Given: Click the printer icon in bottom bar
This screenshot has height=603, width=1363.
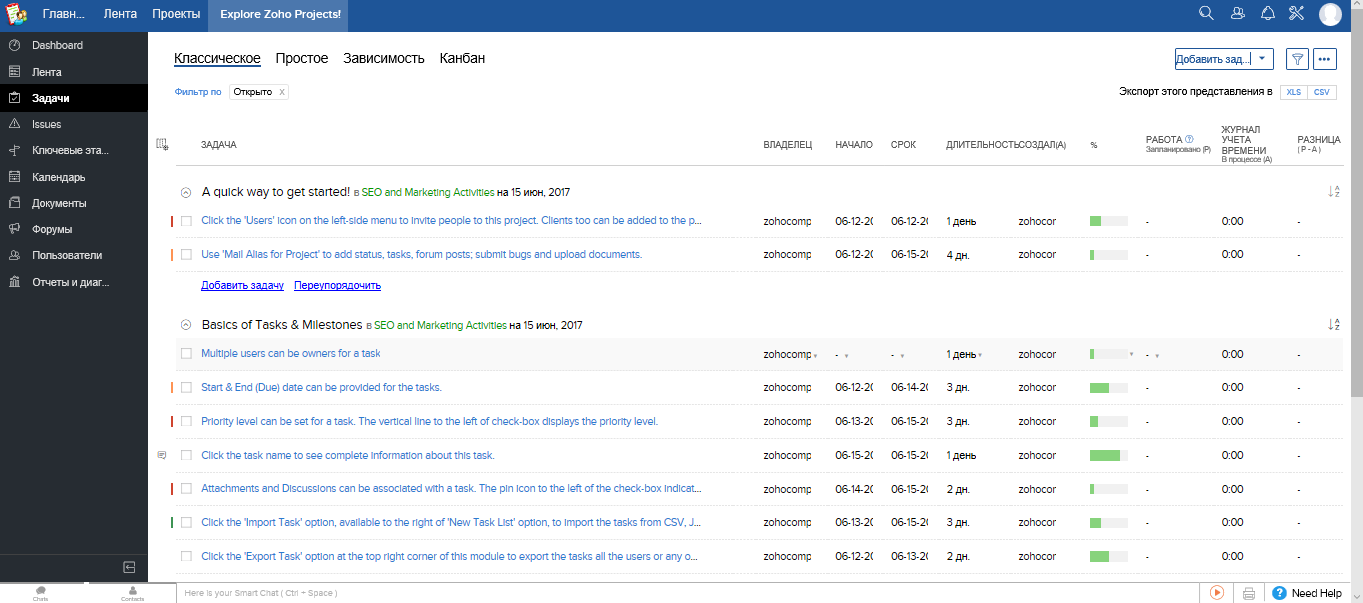Looking at the screenshot, I should (x=1248, y=593).
